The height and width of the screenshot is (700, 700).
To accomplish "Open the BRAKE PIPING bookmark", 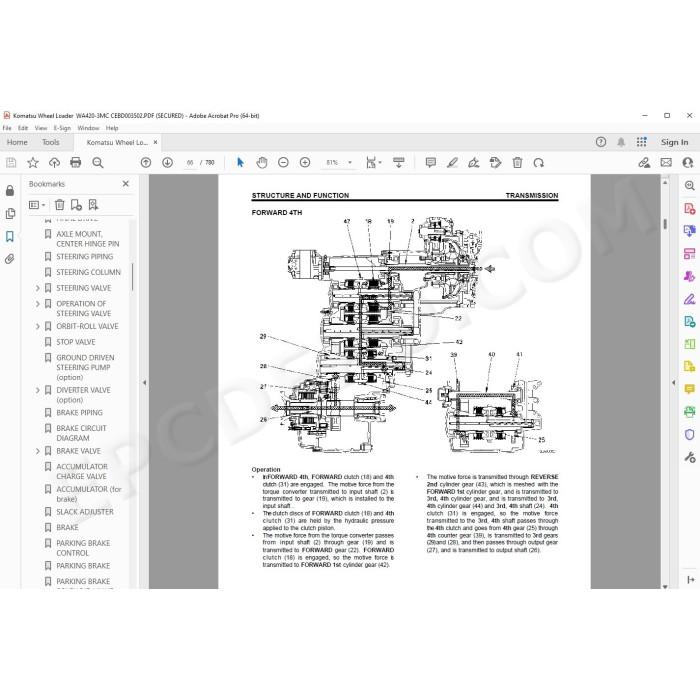I will (x=79, y=413).
